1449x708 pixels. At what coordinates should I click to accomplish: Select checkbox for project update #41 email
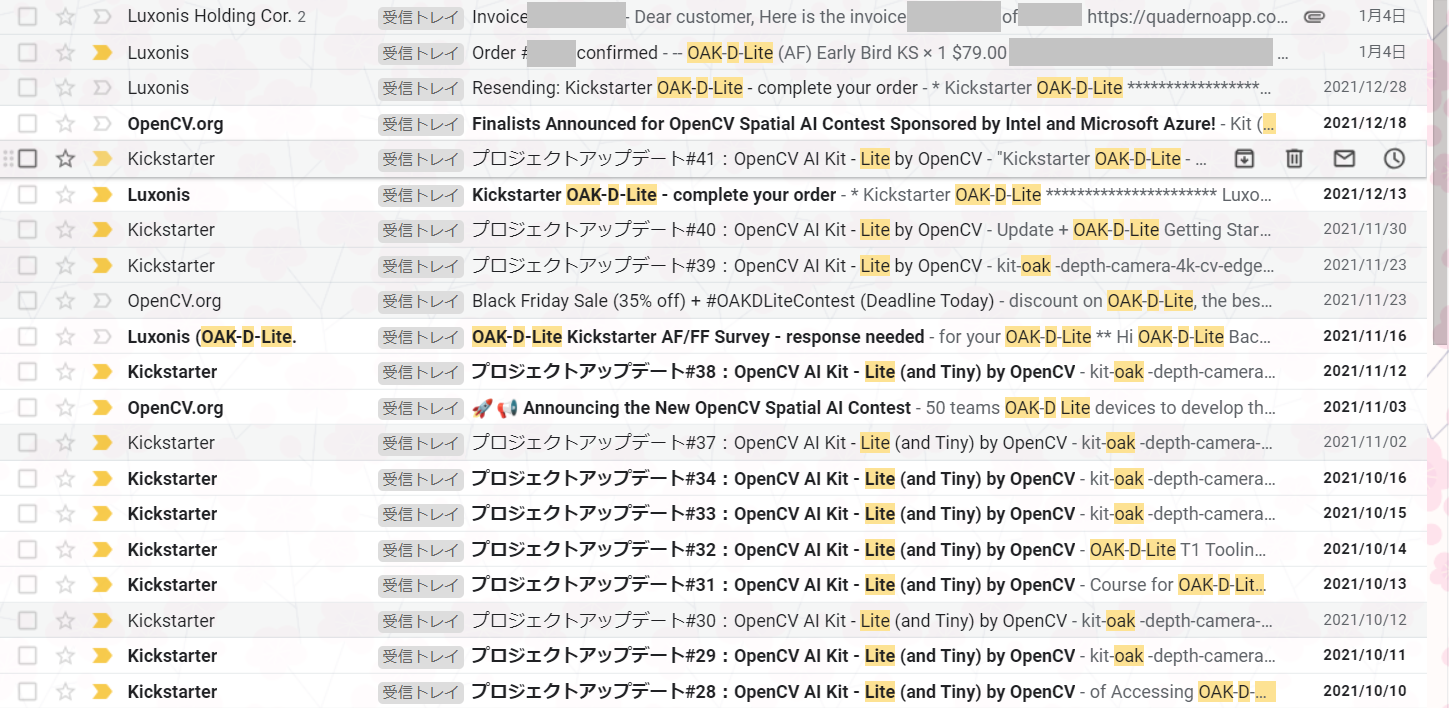pyautogui.click(x=28, y=159)
